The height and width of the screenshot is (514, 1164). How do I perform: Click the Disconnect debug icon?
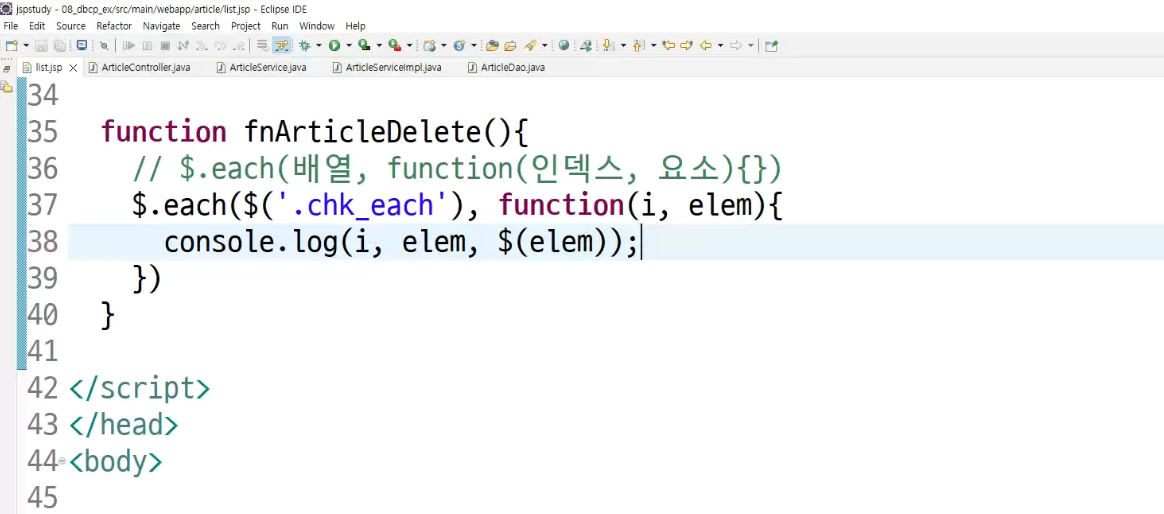tap(183, 45)
